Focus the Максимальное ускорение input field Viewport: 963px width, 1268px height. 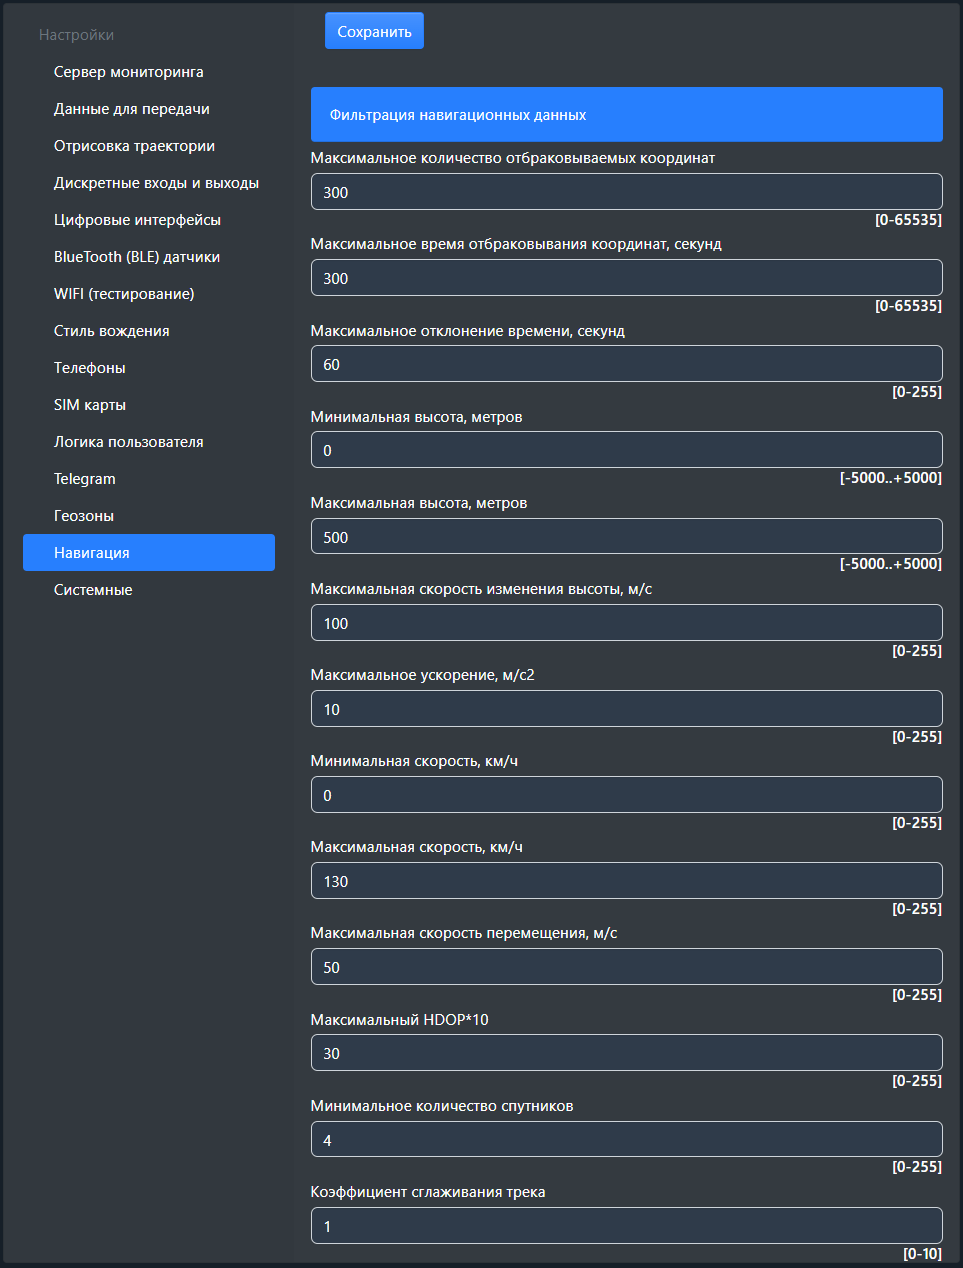pyautogui.click(x=626, y=709)
